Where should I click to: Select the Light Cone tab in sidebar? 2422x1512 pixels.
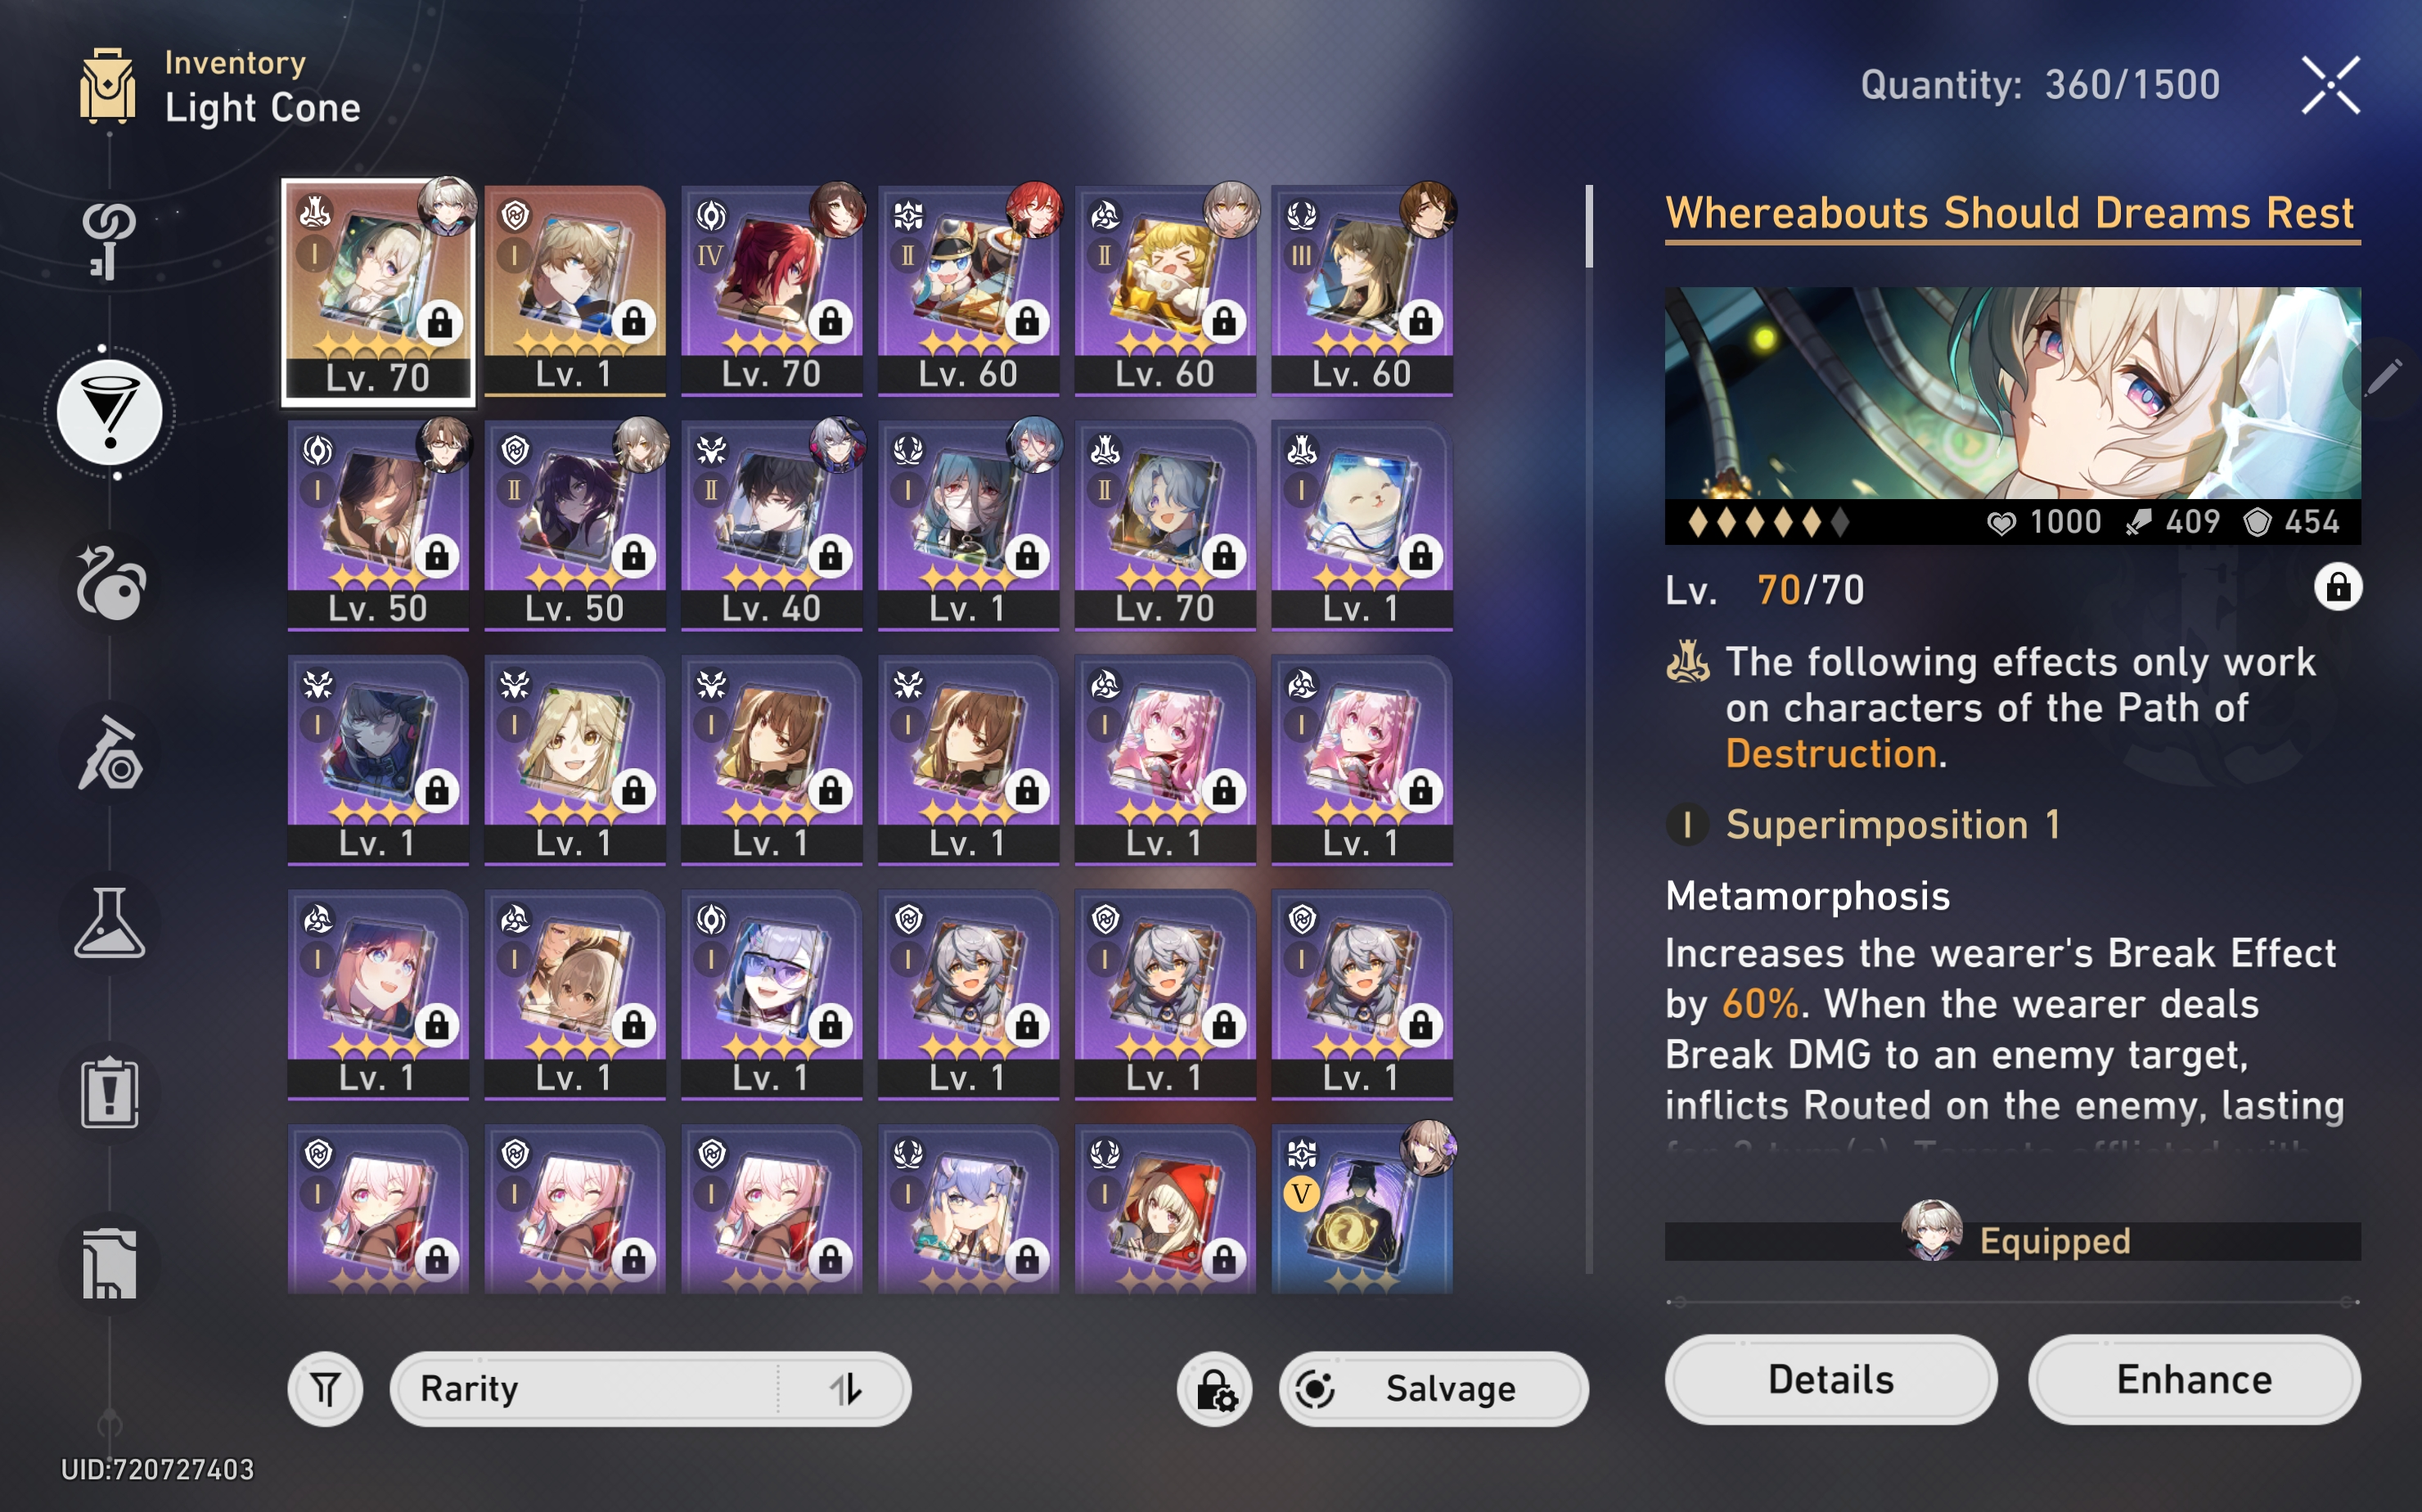[109, 412]
